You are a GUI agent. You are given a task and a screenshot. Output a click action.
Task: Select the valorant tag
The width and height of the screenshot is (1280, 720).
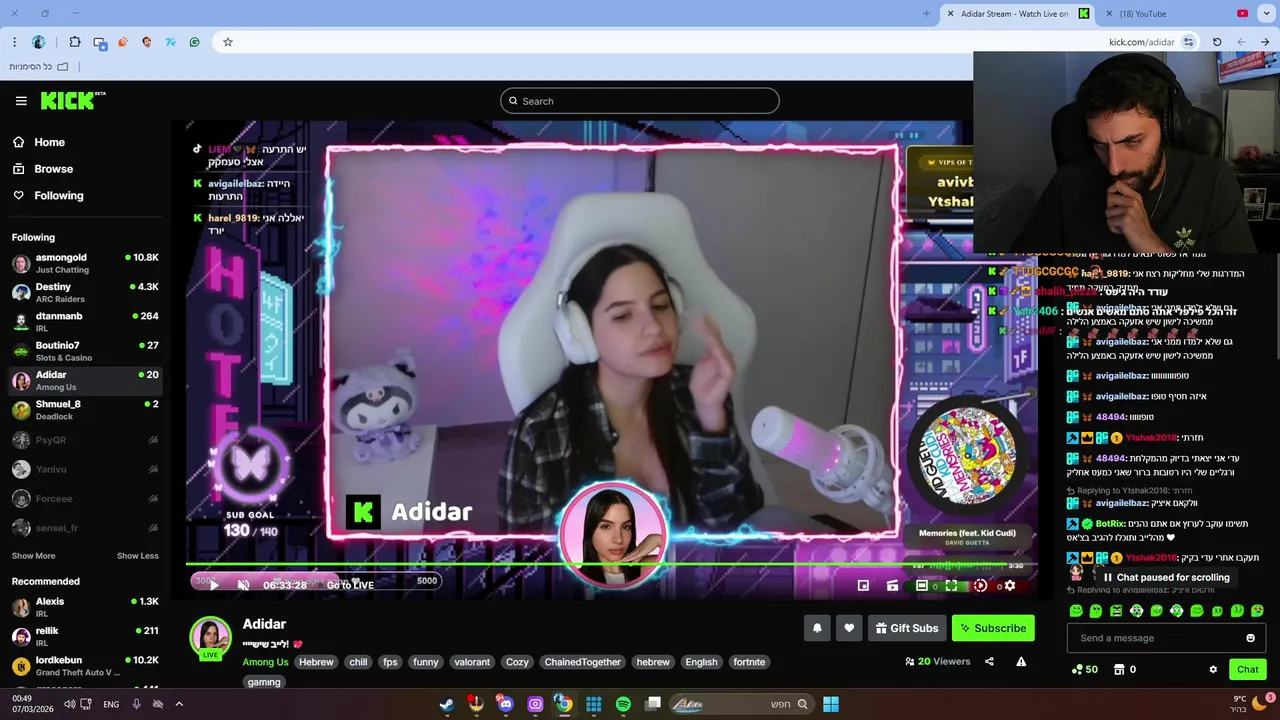tap(472, 662)
